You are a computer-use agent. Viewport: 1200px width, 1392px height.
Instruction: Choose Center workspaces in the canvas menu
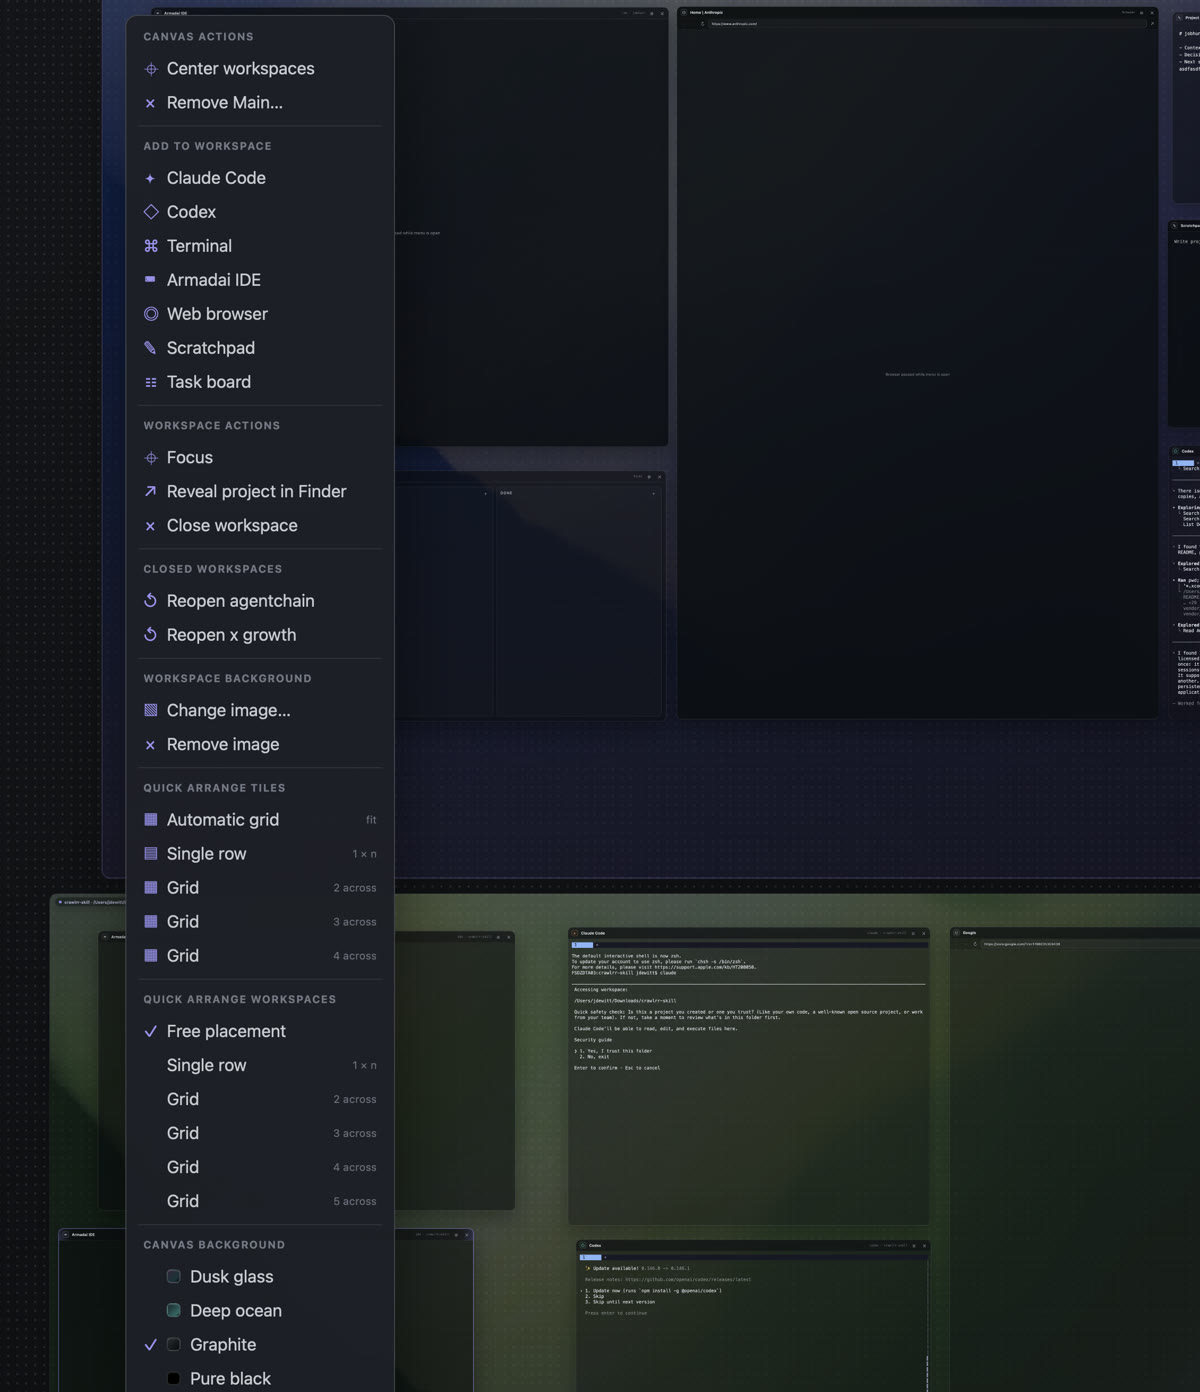pos(260,68)
